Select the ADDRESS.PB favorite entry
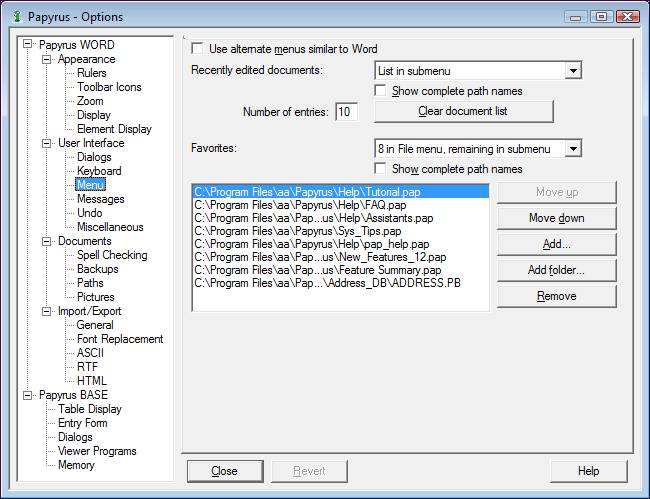This screenshot has width=650, height=499. click(x=341, y=283)
